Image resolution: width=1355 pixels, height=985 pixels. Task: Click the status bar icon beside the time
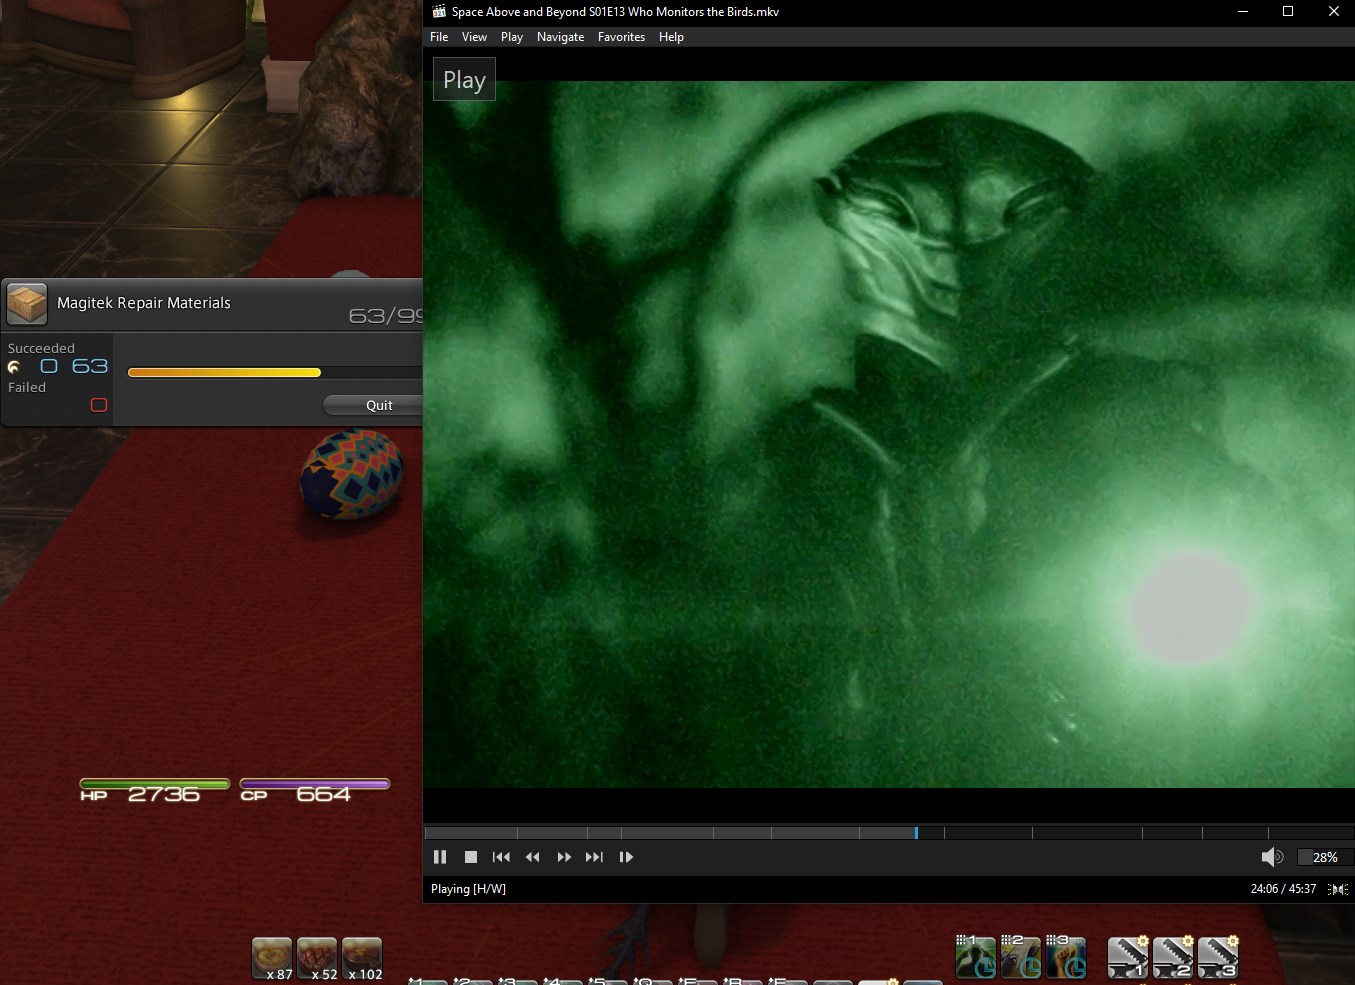click(x=1338, y=889)
